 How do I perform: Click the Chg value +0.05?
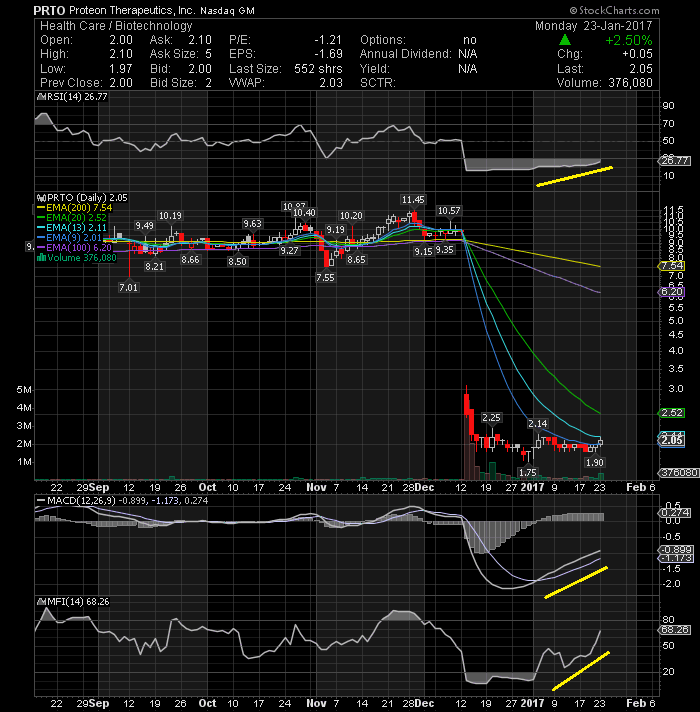coord(637,54)
